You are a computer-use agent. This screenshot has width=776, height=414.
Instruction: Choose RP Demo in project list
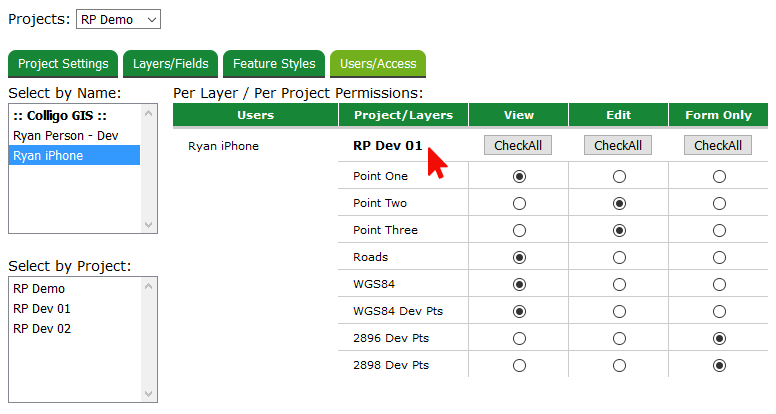tap(39, 289)
